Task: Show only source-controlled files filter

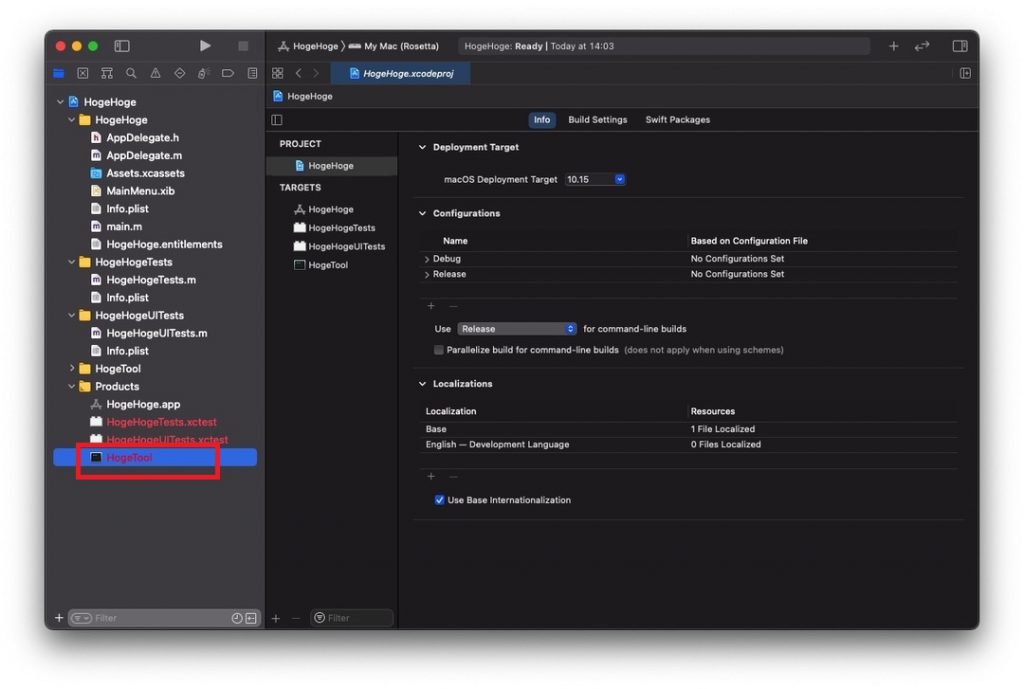Action: 251,618
